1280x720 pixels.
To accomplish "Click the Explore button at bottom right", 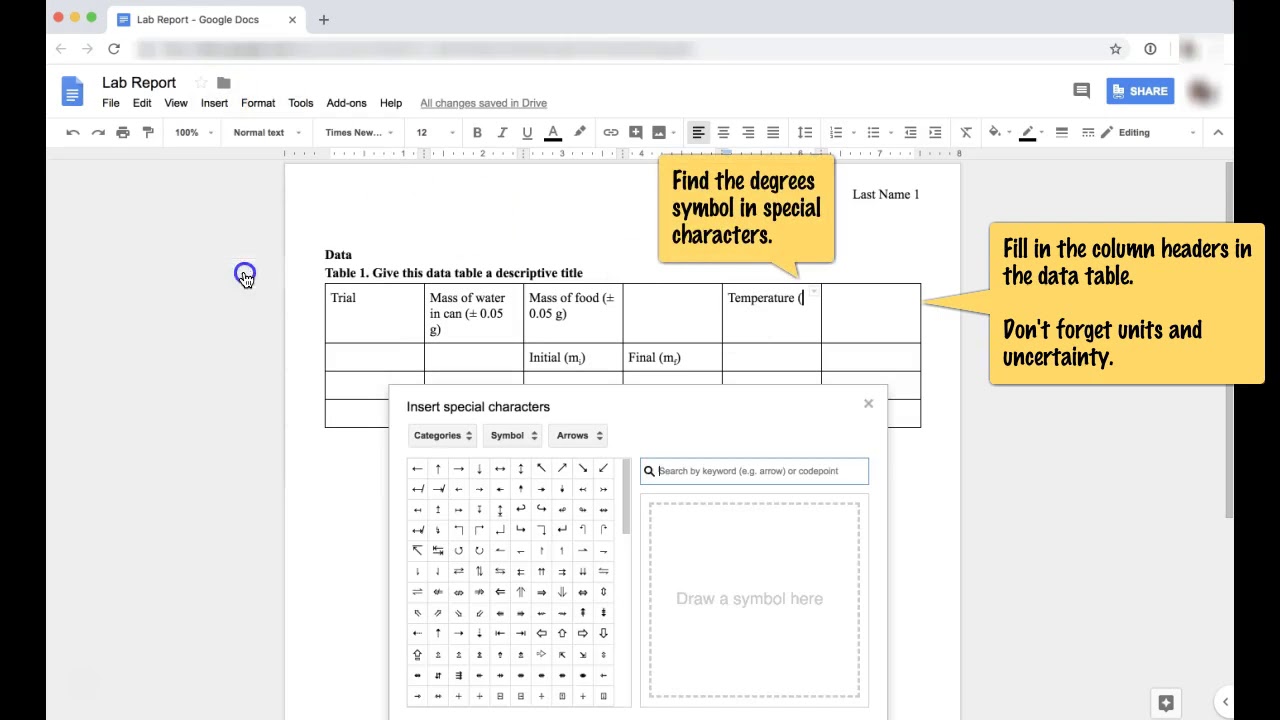I will (x=1165, y=702).
